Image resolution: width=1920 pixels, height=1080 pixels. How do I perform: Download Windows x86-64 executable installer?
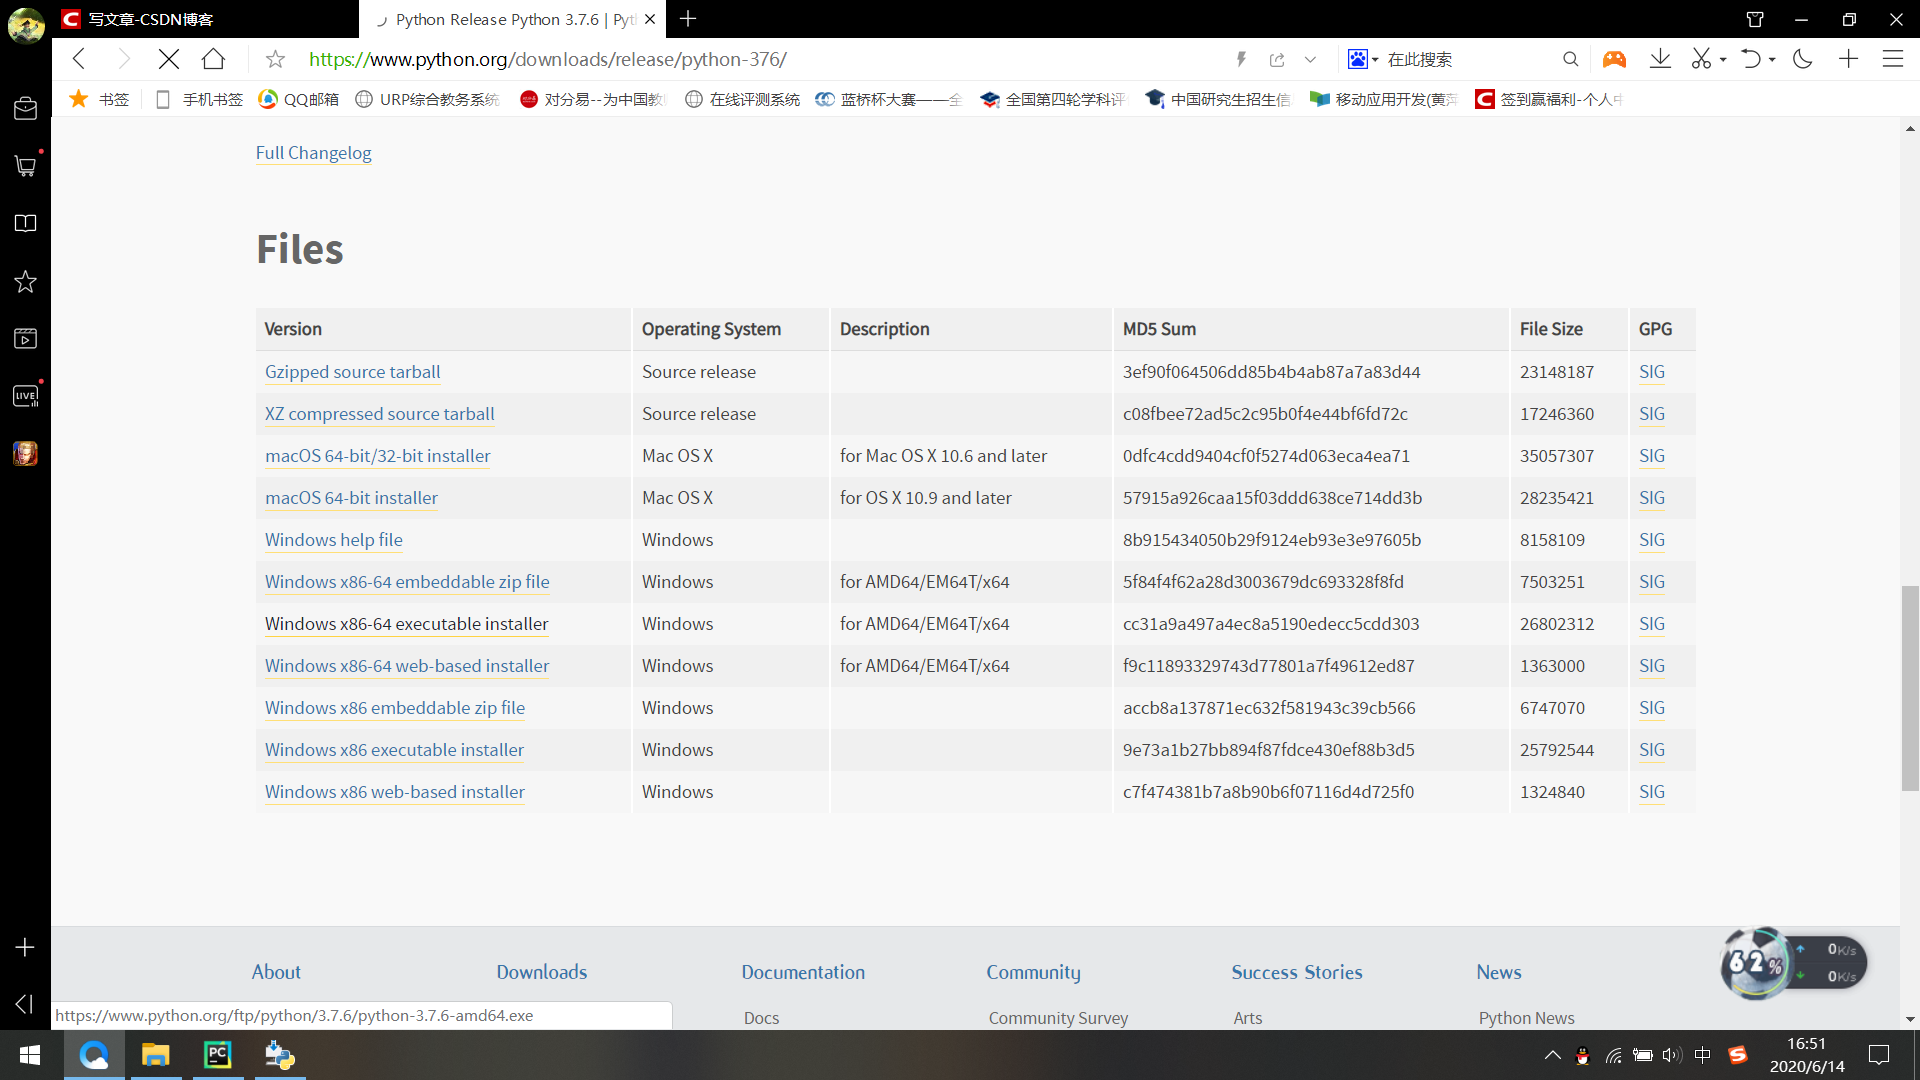(x=406, y=624)
